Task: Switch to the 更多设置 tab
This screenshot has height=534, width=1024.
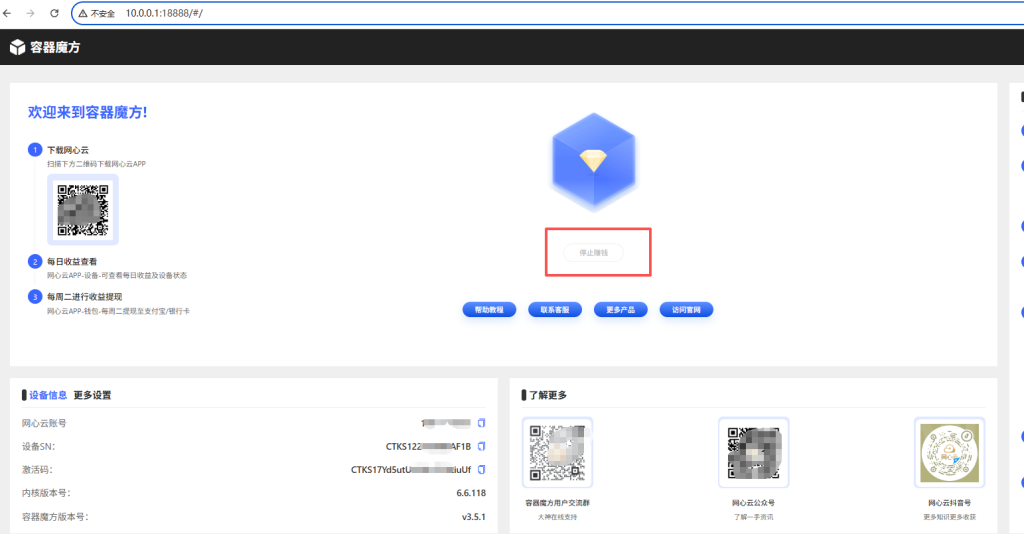Action: (x=92, y=395)
